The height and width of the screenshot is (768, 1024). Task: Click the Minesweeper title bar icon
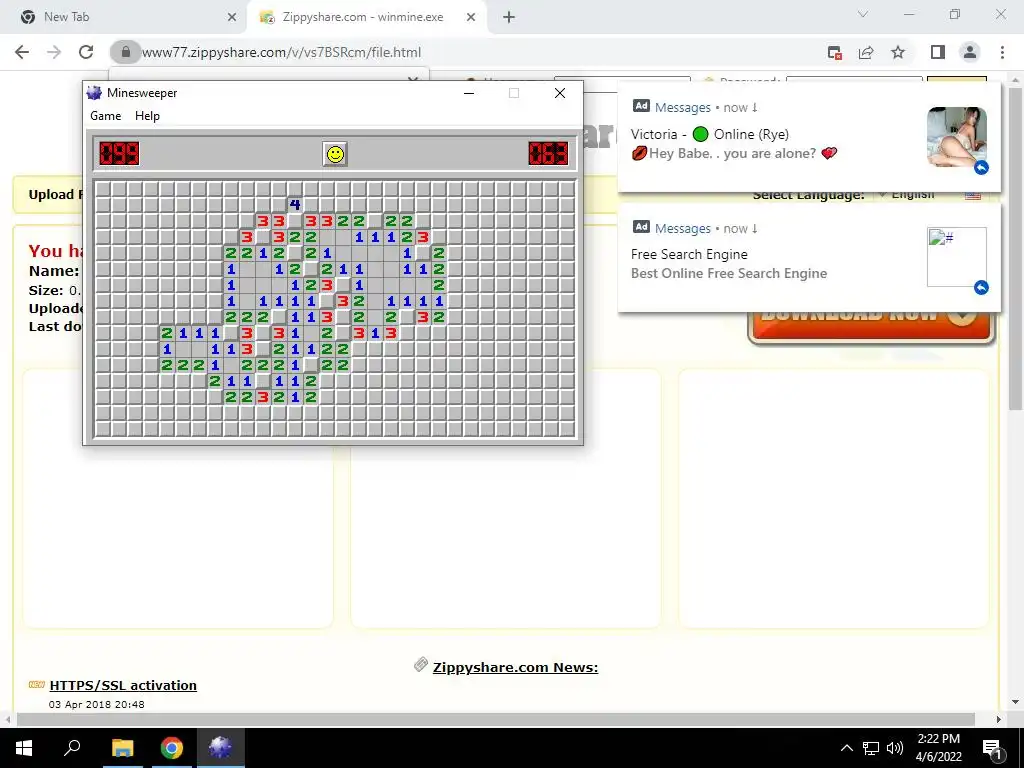tap(95, 93)
